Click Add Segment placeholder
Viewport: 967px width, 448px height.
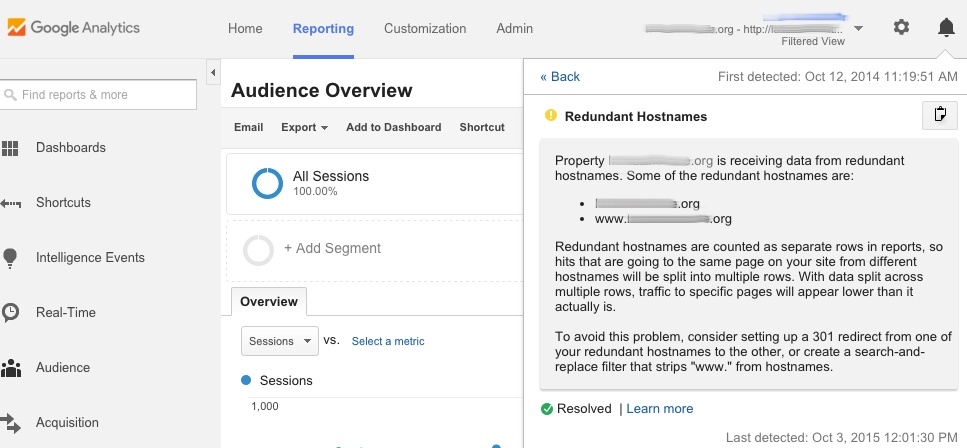332,248
